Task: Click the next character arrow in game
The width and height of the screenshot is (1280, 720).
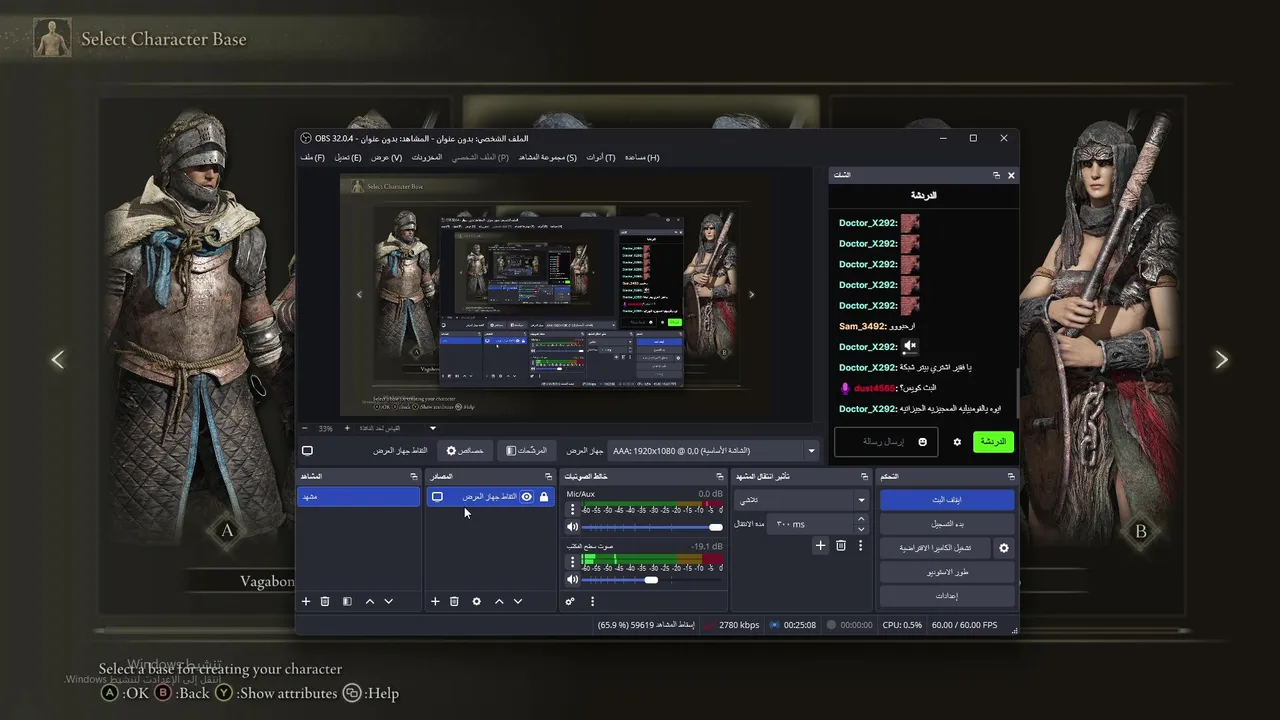Action: [1221, 360]
